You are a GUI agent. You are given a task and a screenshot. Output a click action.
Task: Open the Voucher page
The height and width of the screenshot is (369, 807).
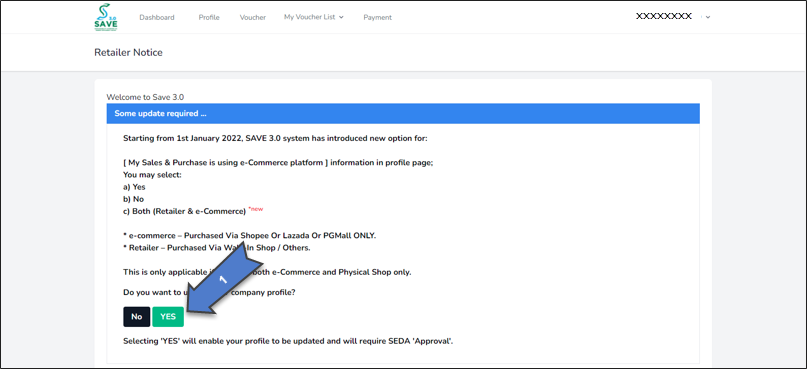[x=253, y=17]
